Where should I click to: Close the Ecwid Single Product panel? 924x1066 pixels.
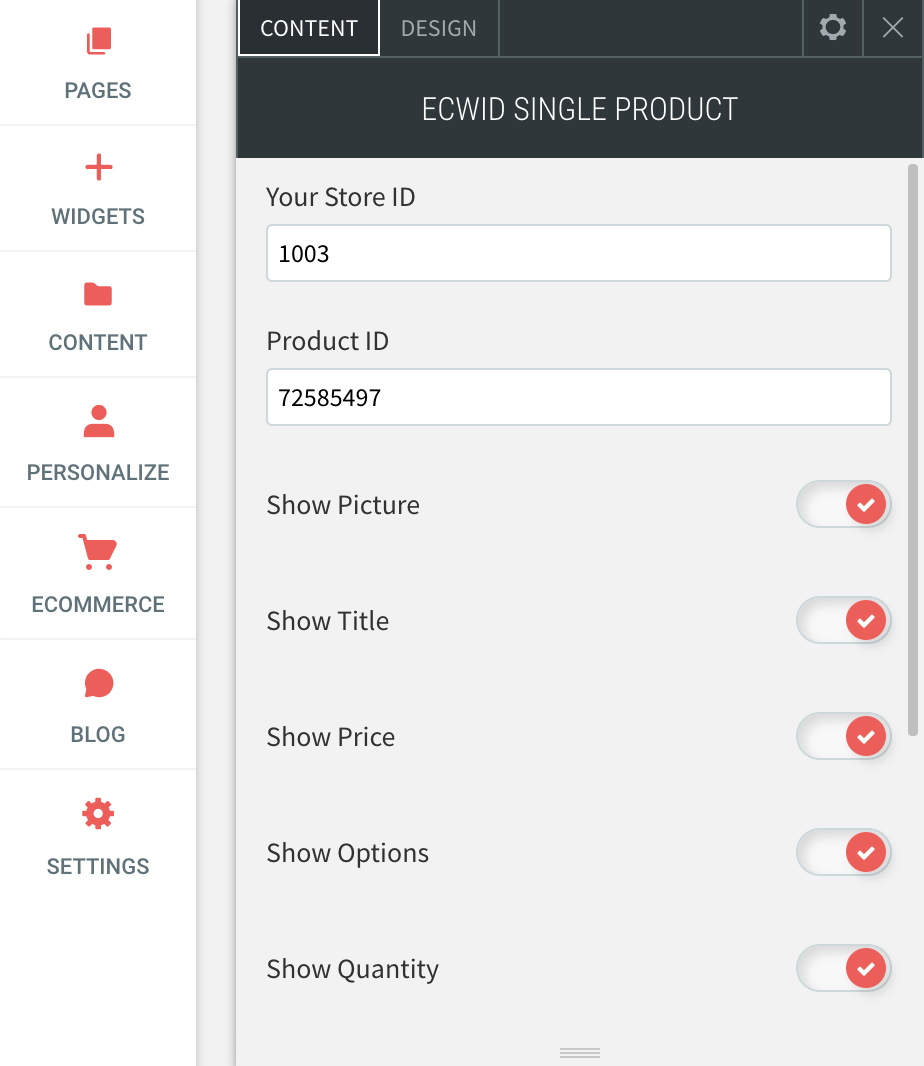pyautogui.click(x=892, y=28)
